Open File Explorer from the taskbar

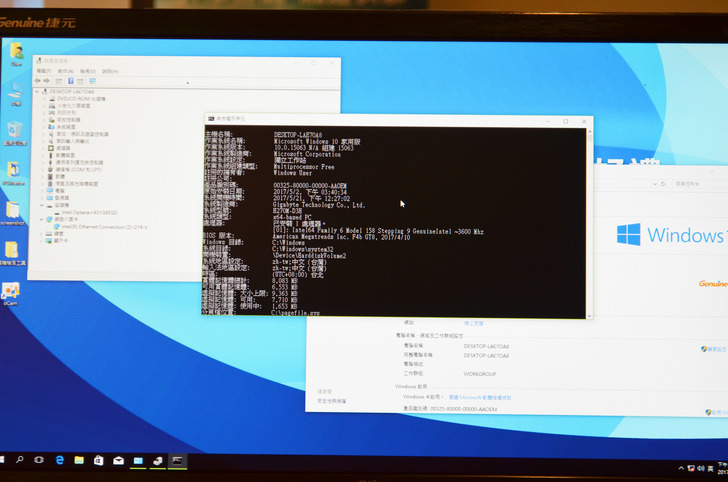tap(79, 460)
